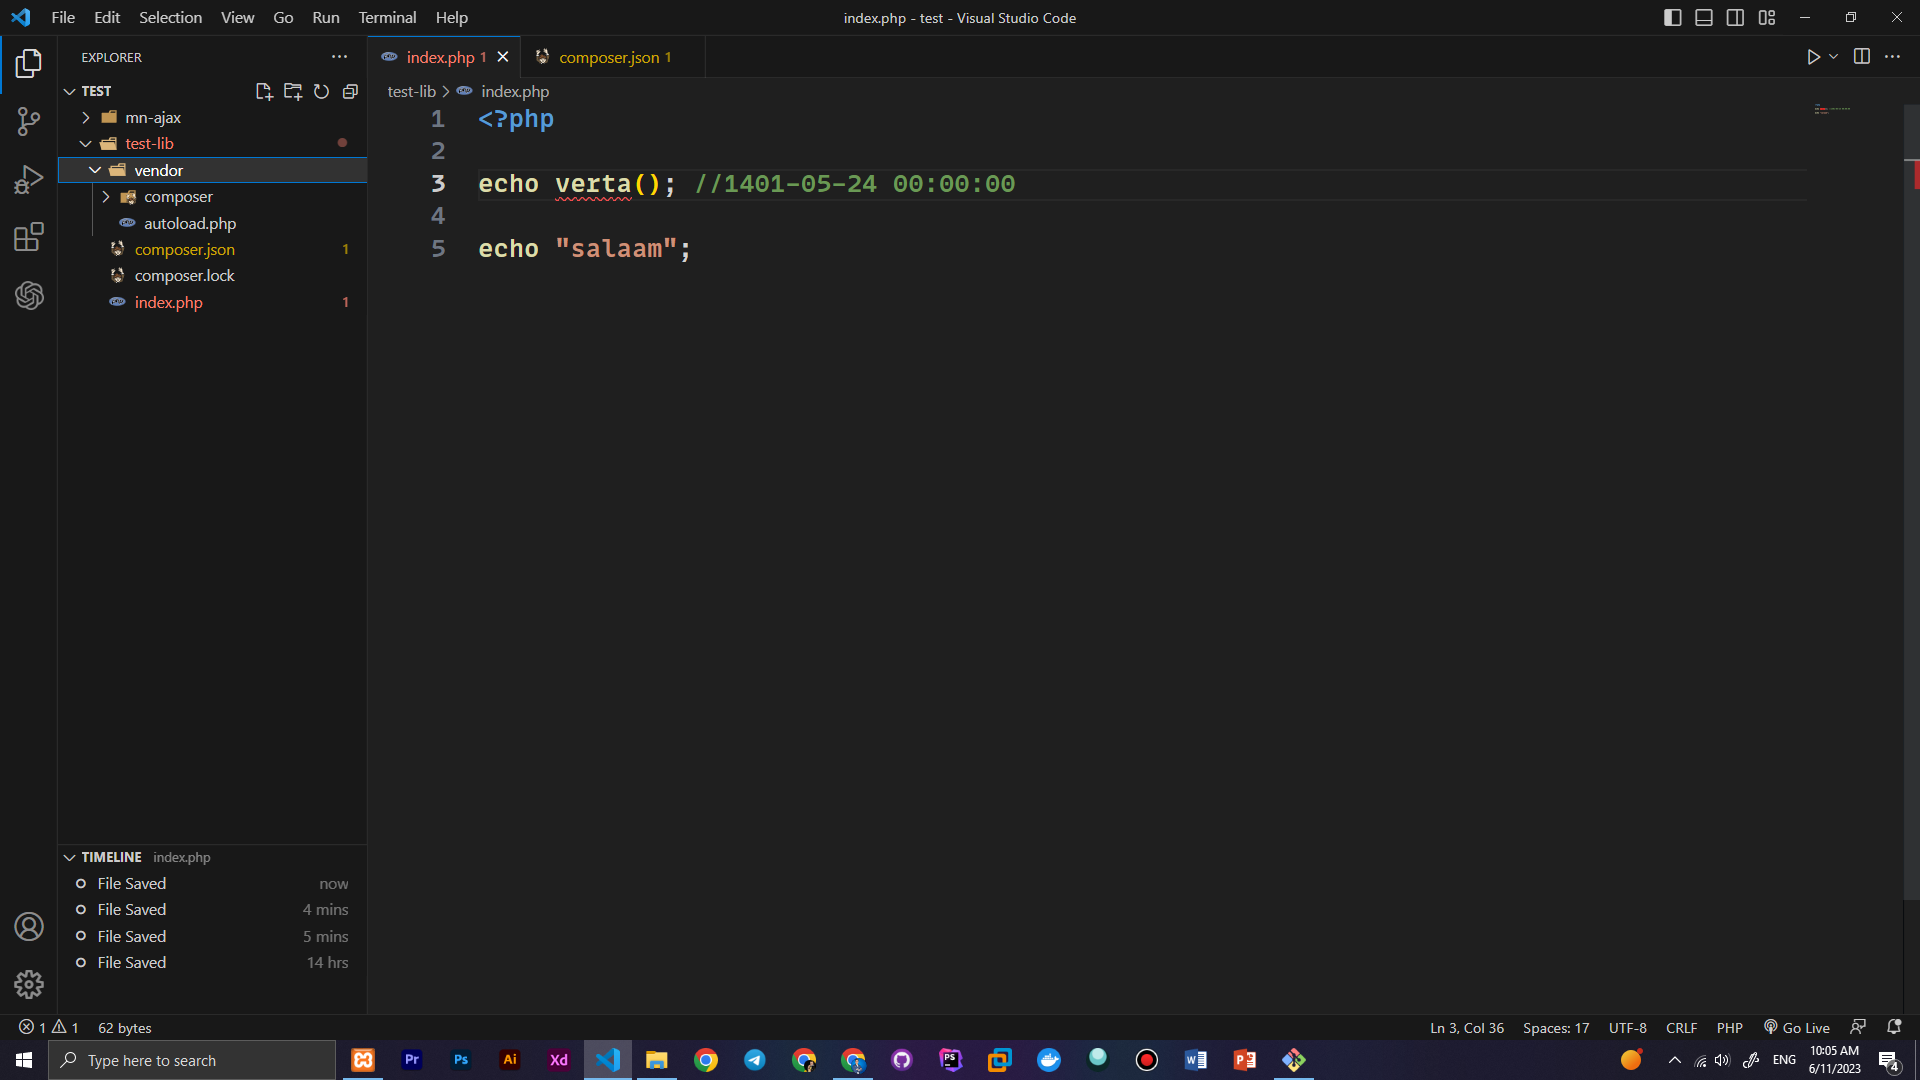
Task: Open Run and Debug view
Action: point(29,180)
